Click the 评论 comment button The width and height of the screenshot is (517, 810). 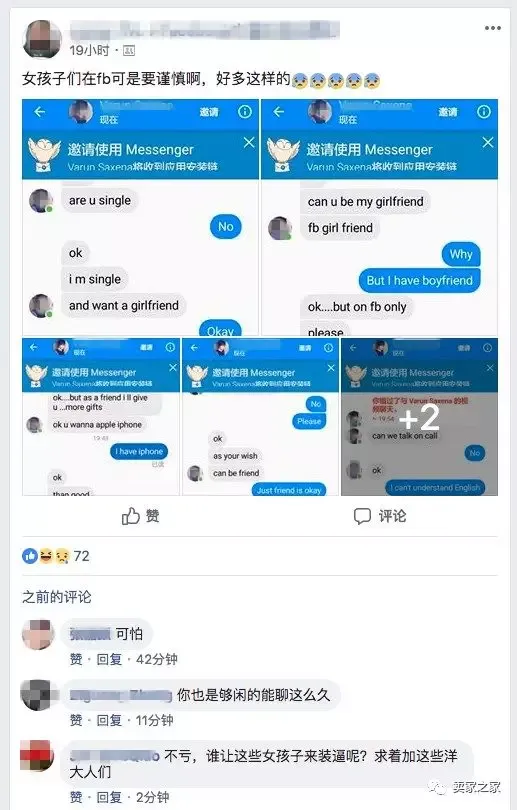coord(380,516)
